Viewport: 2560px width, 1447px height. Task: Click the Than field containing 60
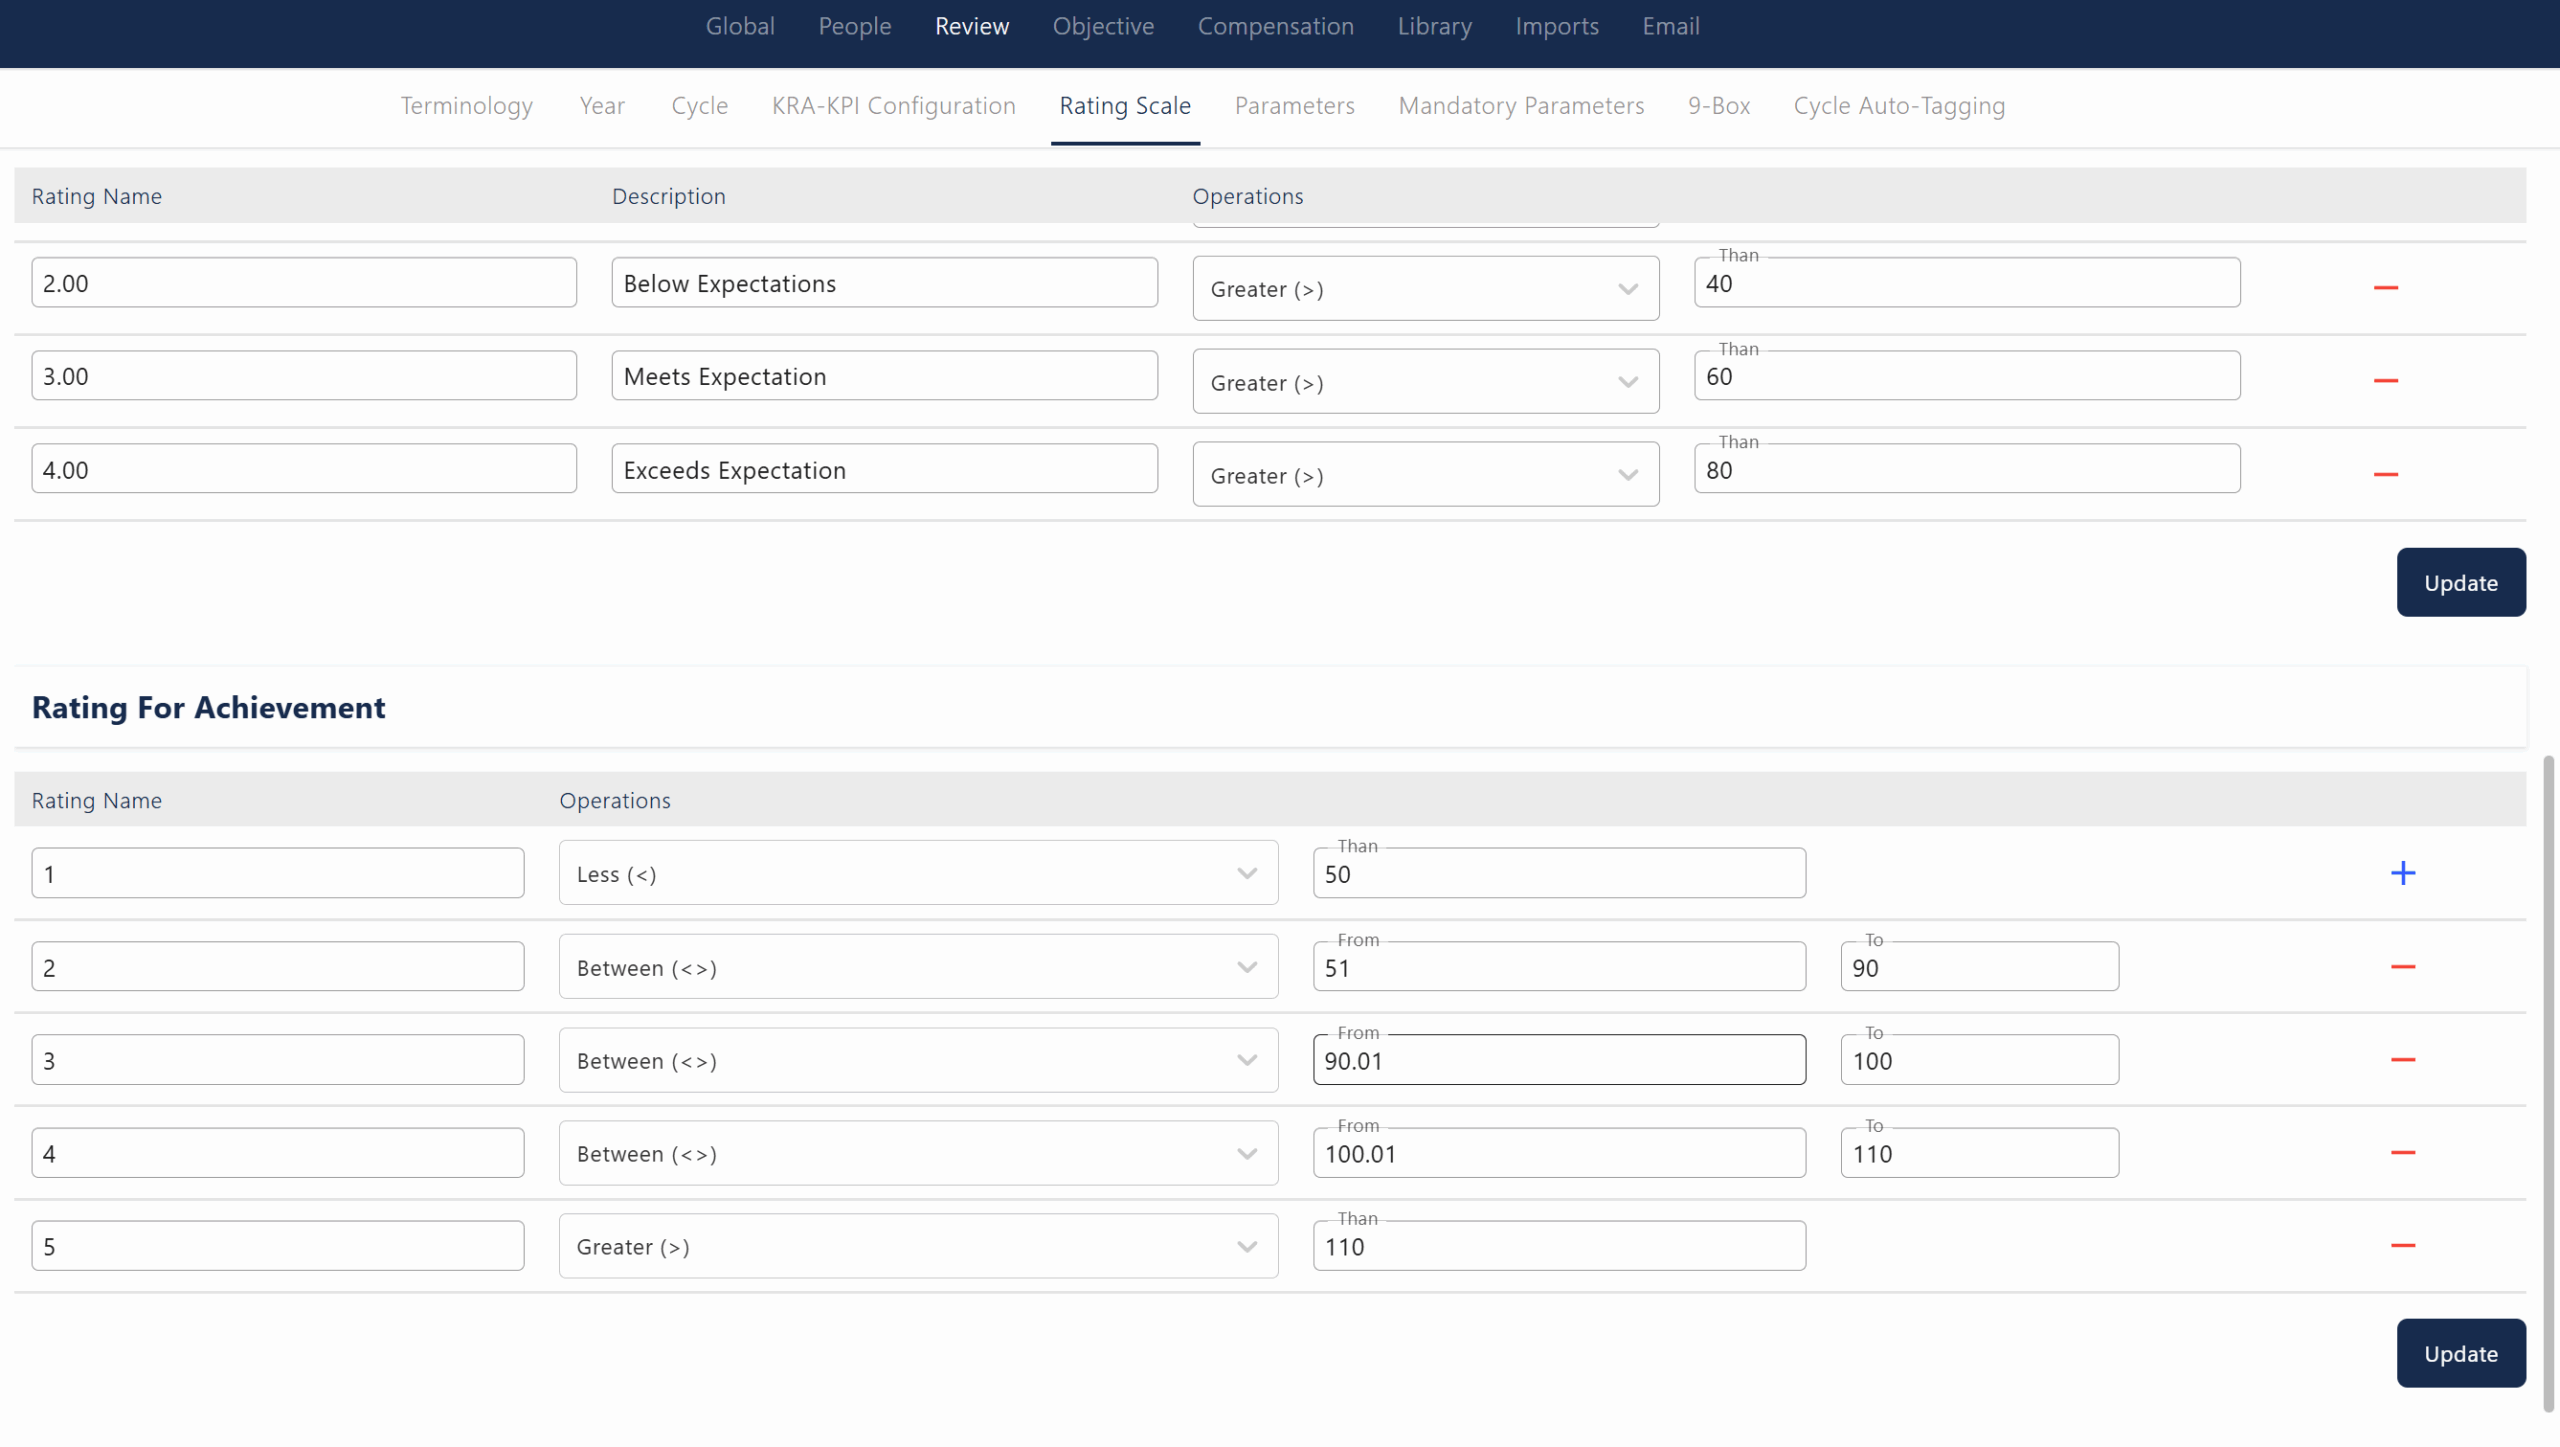1967,376
